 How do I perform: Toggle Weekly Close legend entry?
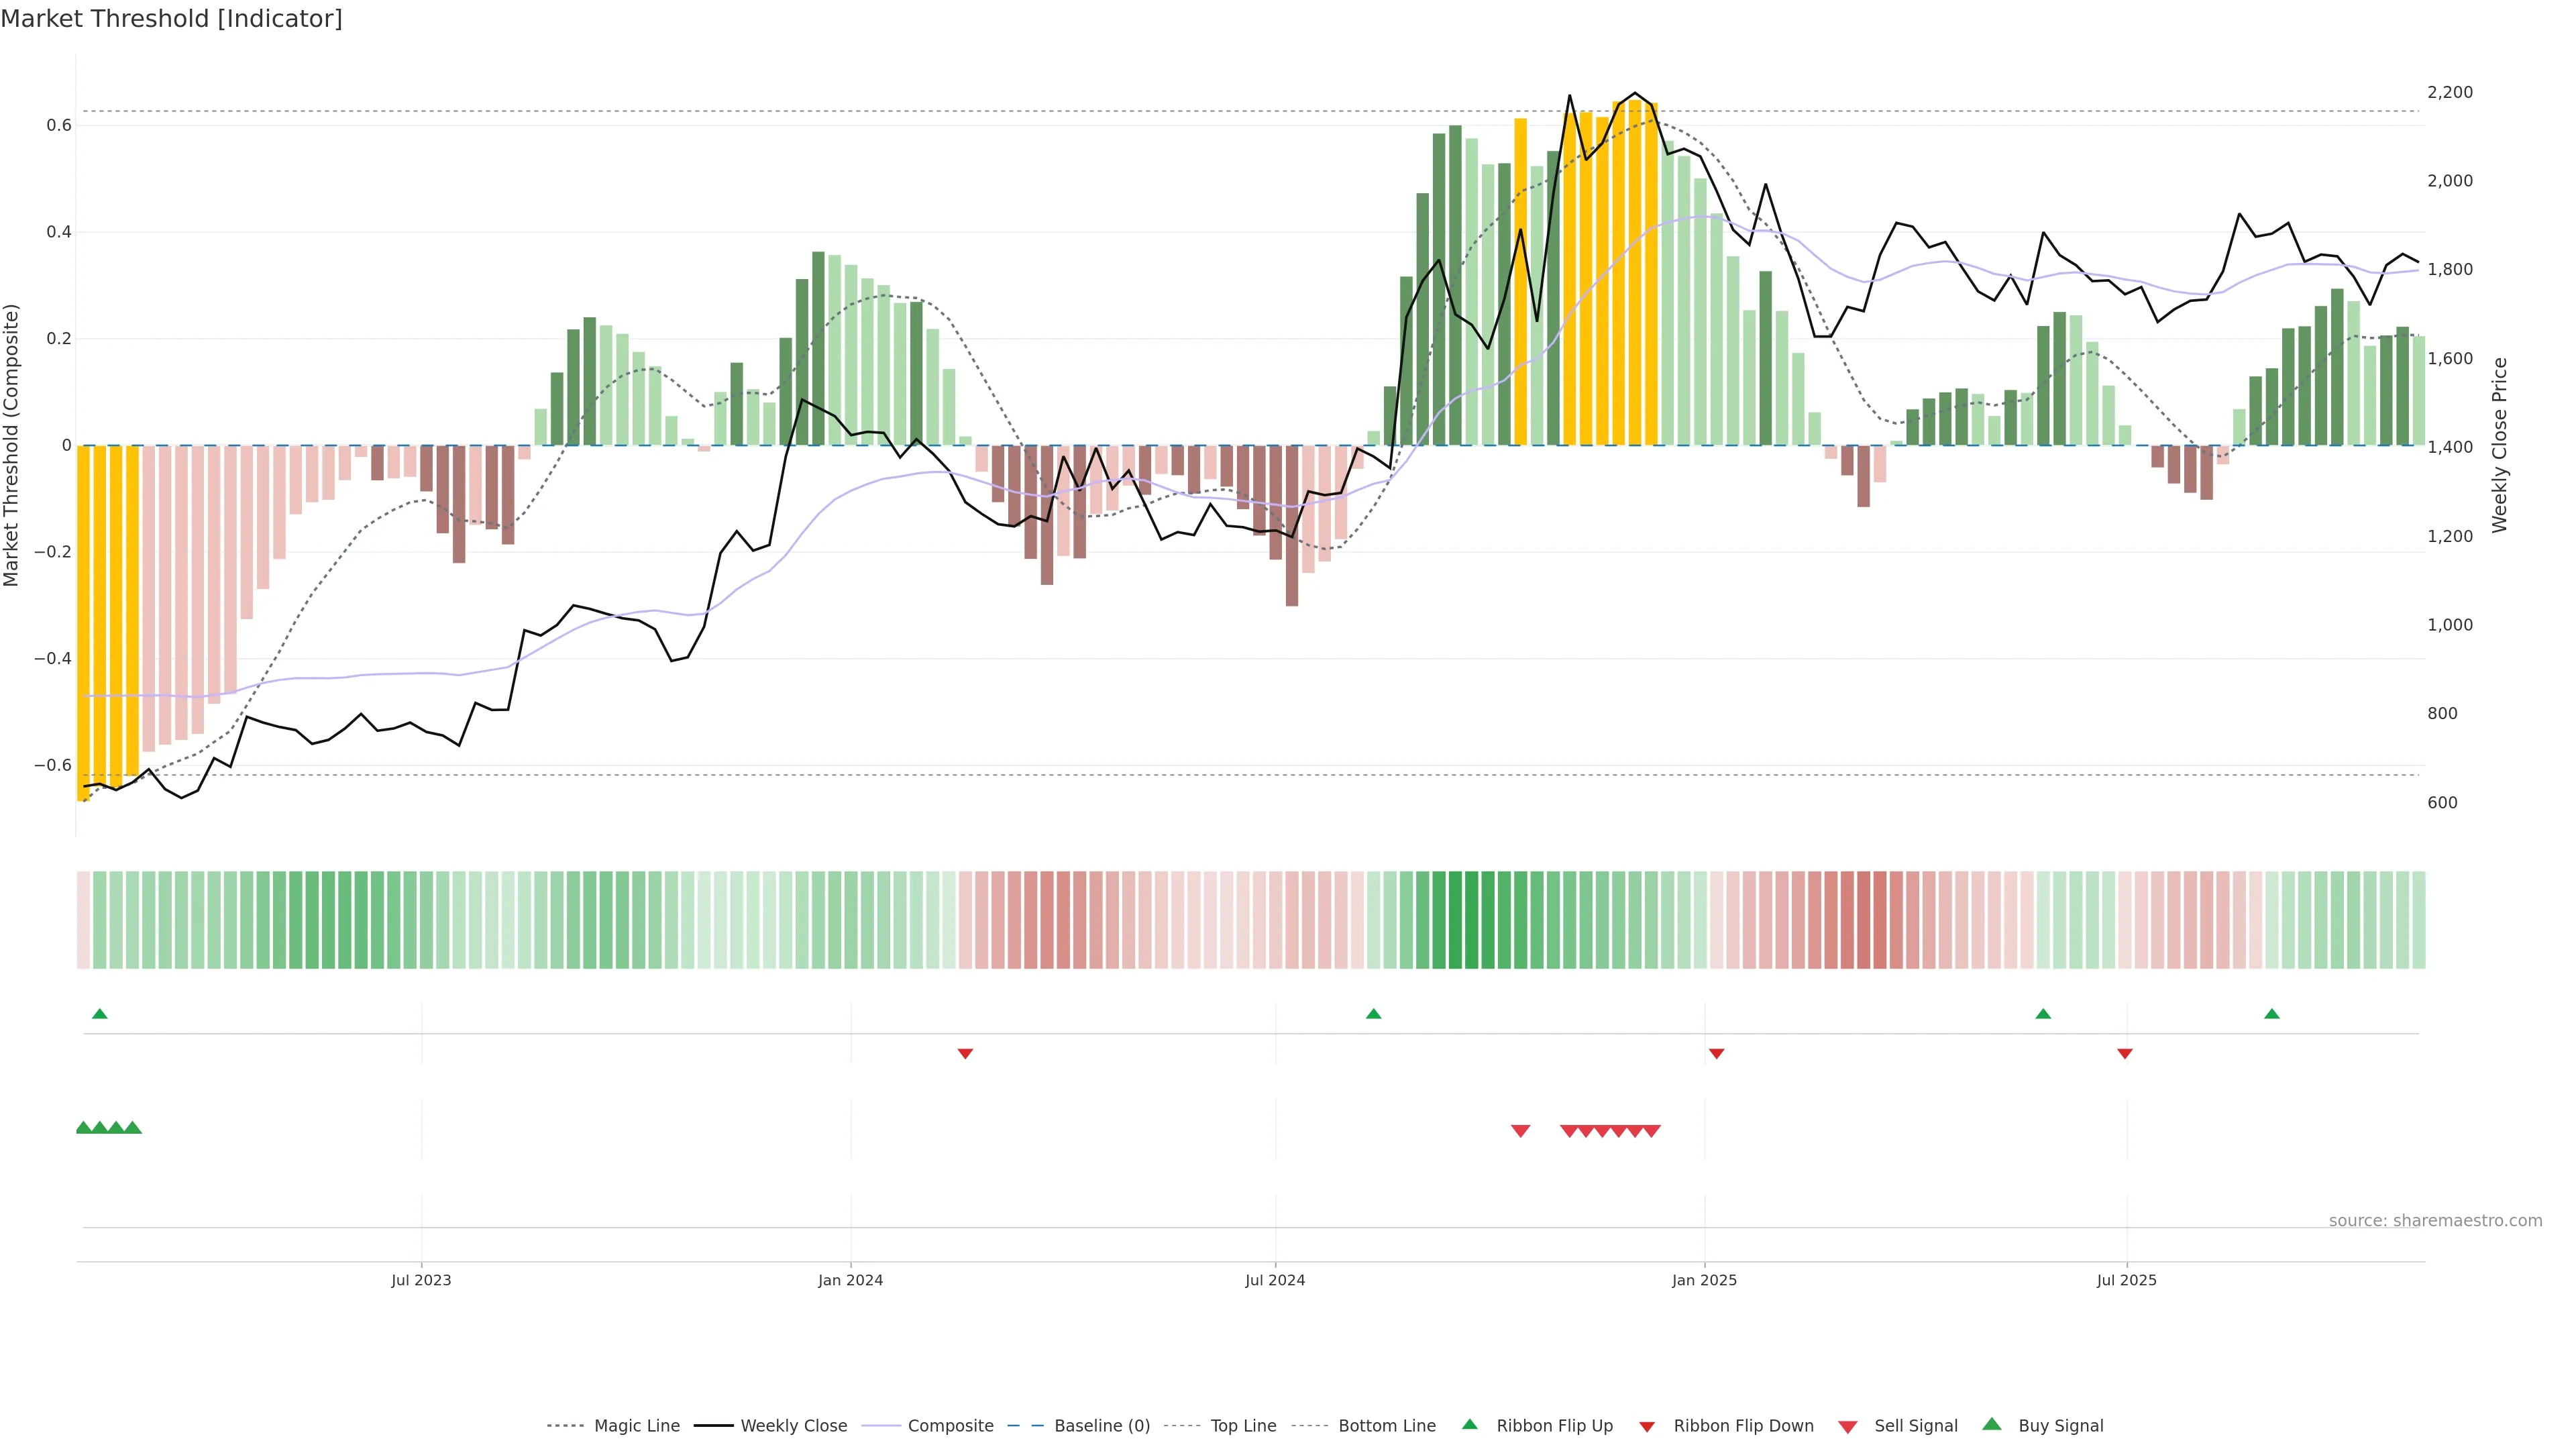(x=793, y=1425)
